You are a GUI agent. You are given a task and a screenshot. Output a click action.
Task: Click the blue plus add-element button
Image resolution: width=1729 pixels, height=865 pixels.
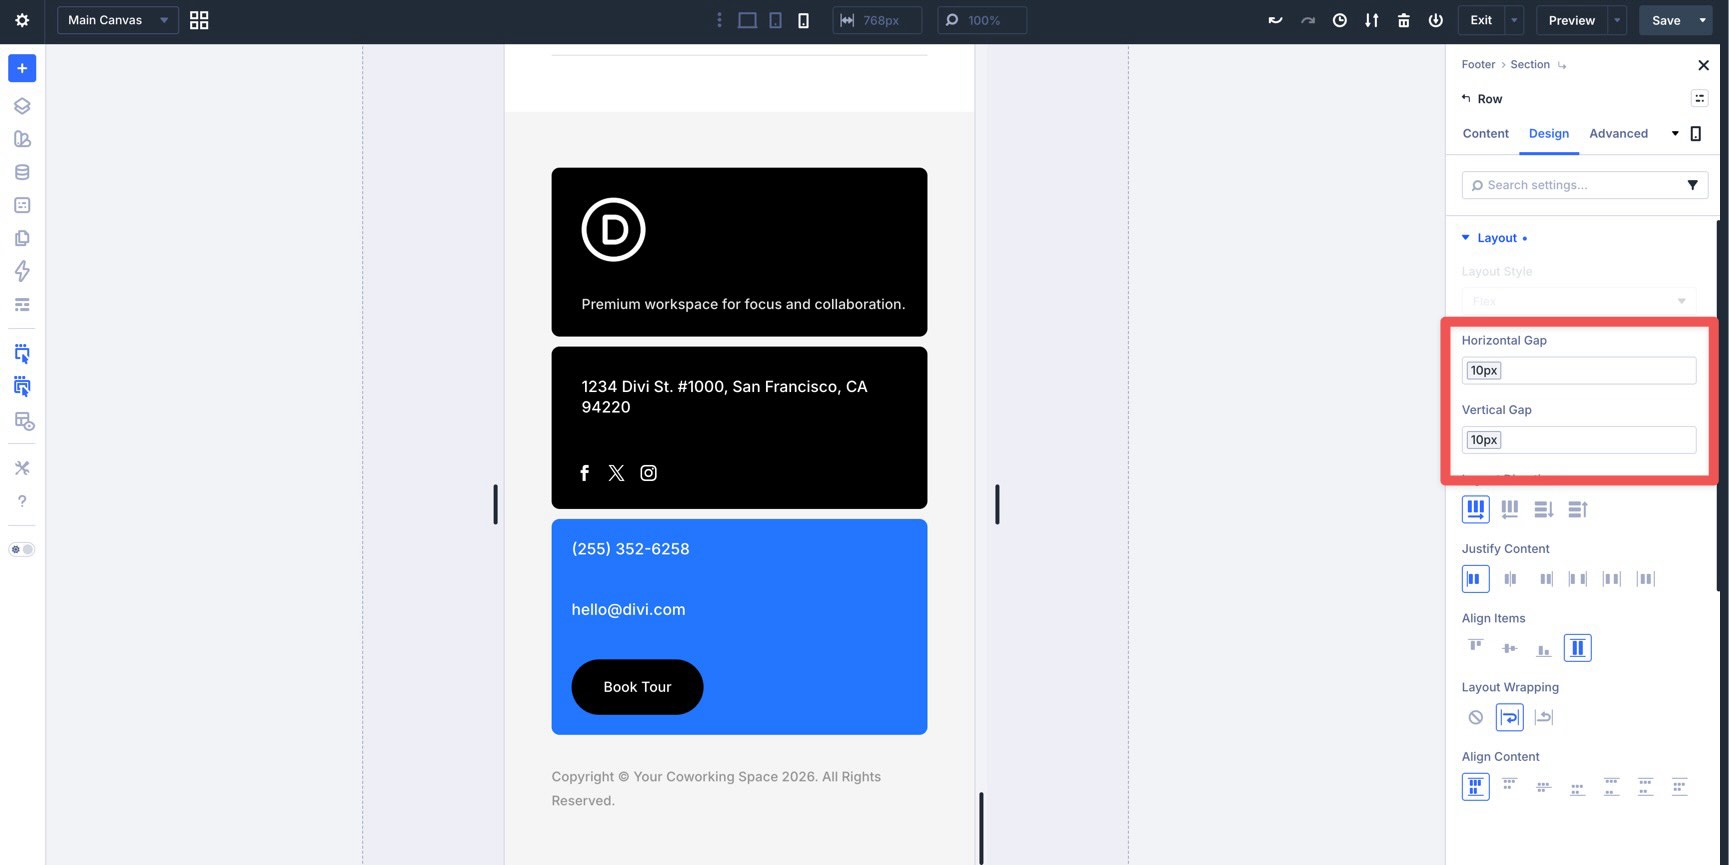pos(22,68)
